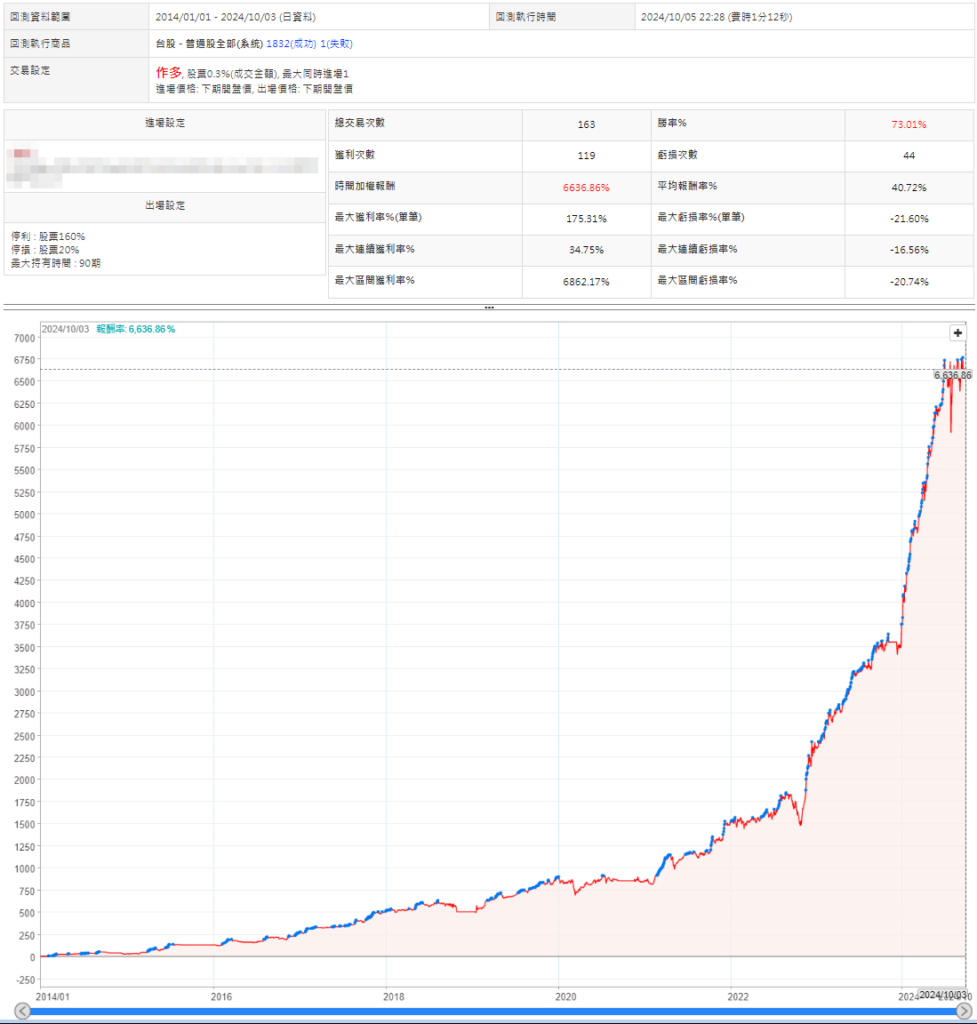Select the 停利 : 股票160% line
This screenshot has width=977, height=1024.
48,236
